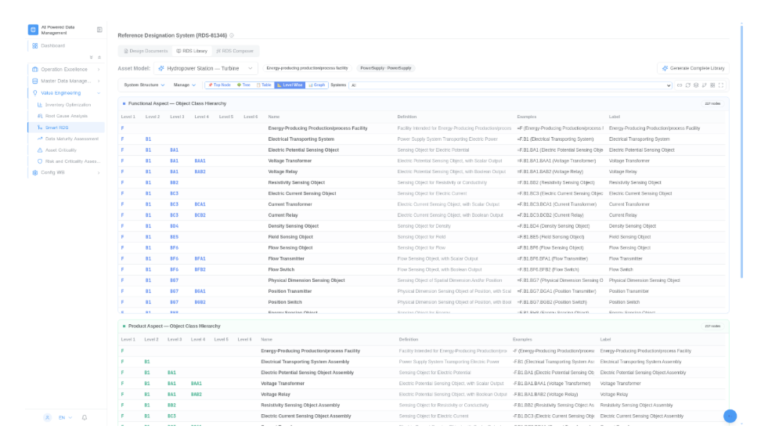Switch view to Table
768x447 pixels.
pos(264,85)
